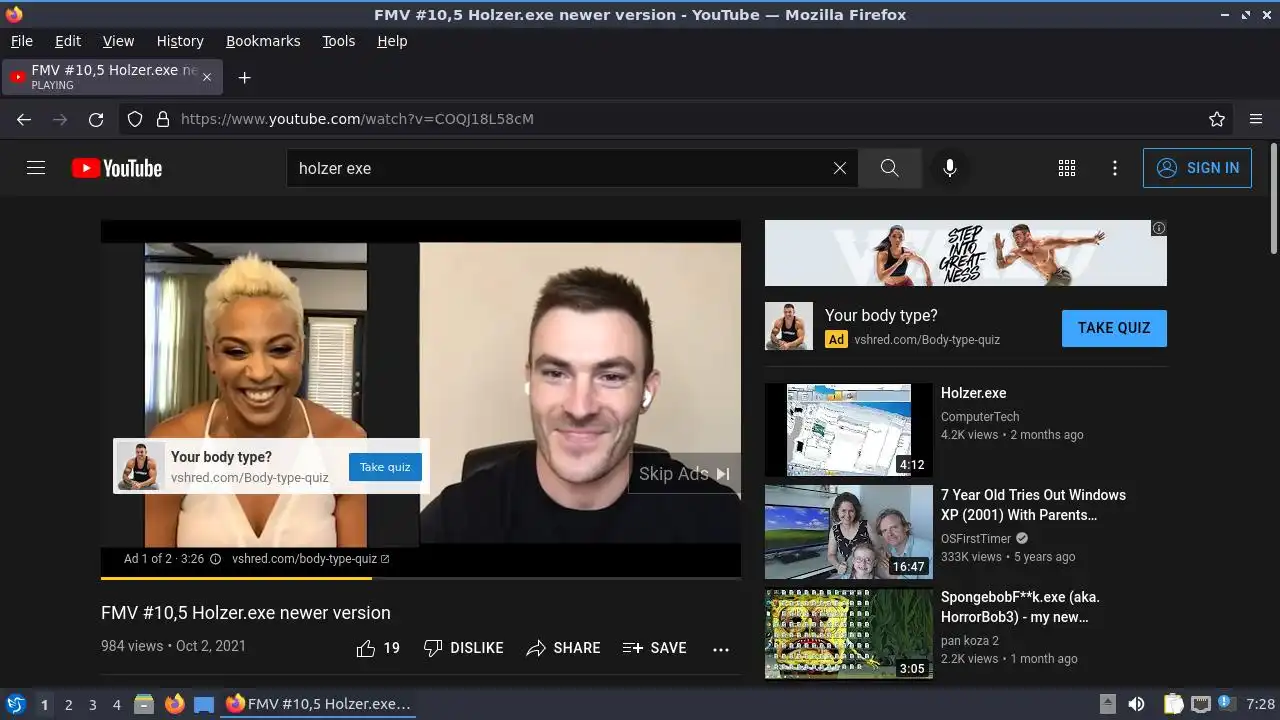
Task: Open Firefox application menu
Action: [x=1256, y=119]
